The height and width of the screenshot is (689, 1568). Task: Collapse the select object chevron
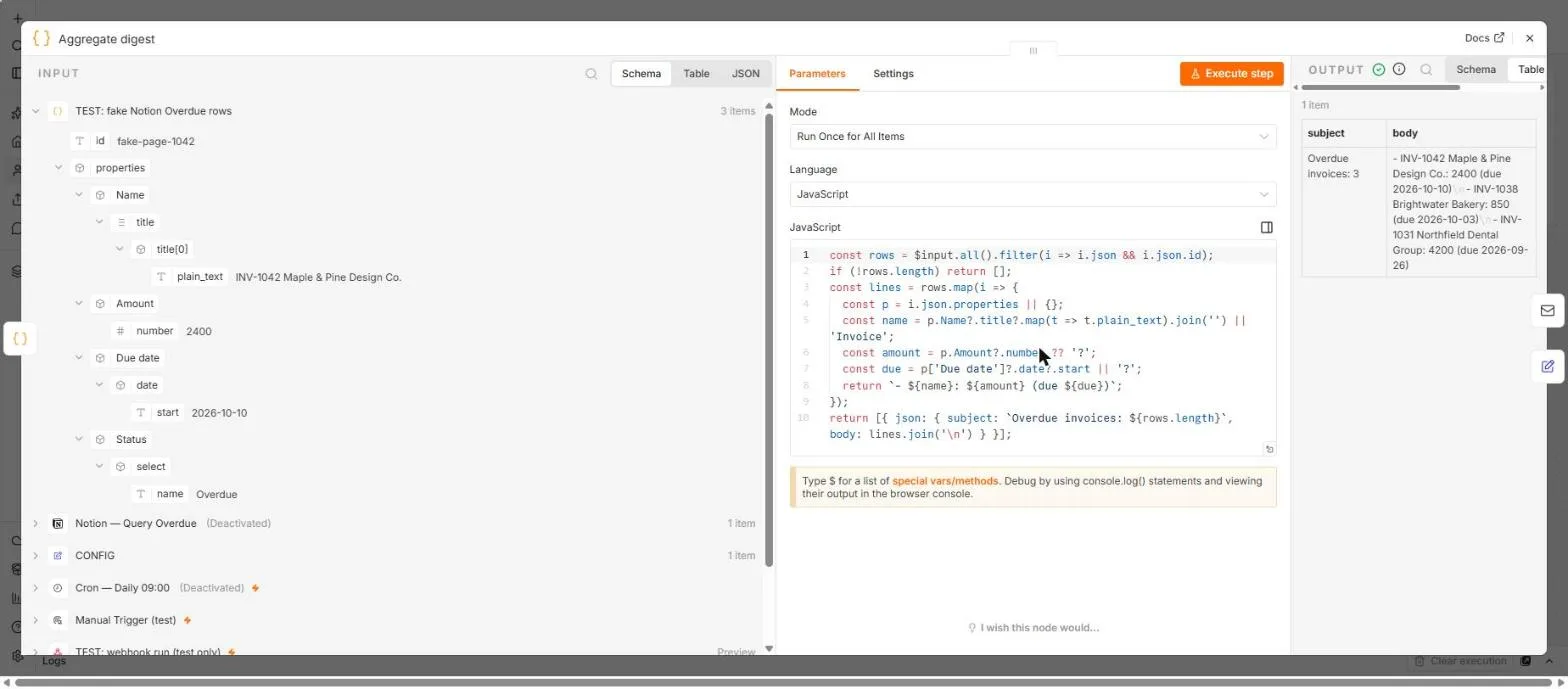tap(99, 466)
